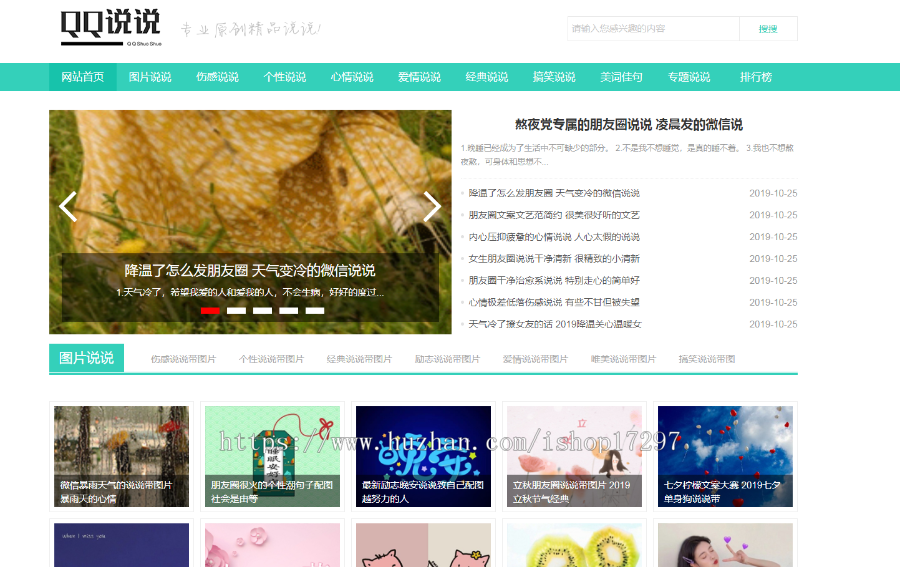900x567 pixels.
Task: Open article 降温了怎么发朋友圈 in the news list
Action: (x=554, y=193)
